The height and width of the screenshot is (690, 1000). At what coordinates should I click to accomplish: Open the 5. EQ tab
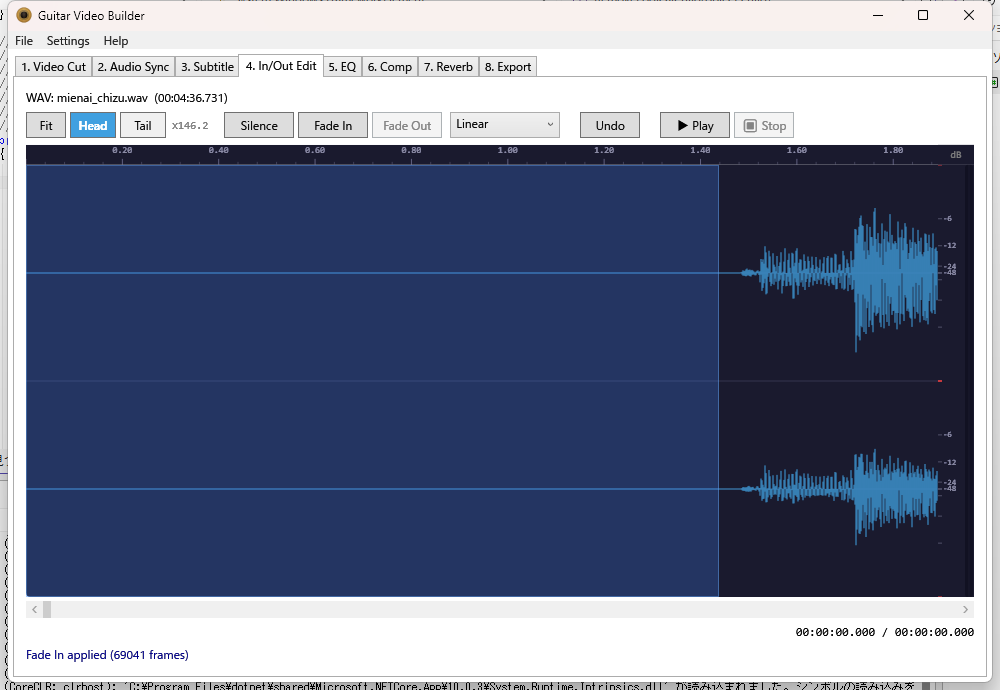point(342,67)
